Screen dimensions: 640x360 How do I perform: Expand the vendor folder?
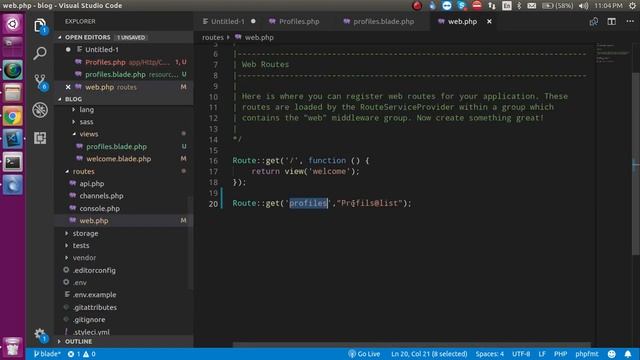84,258
